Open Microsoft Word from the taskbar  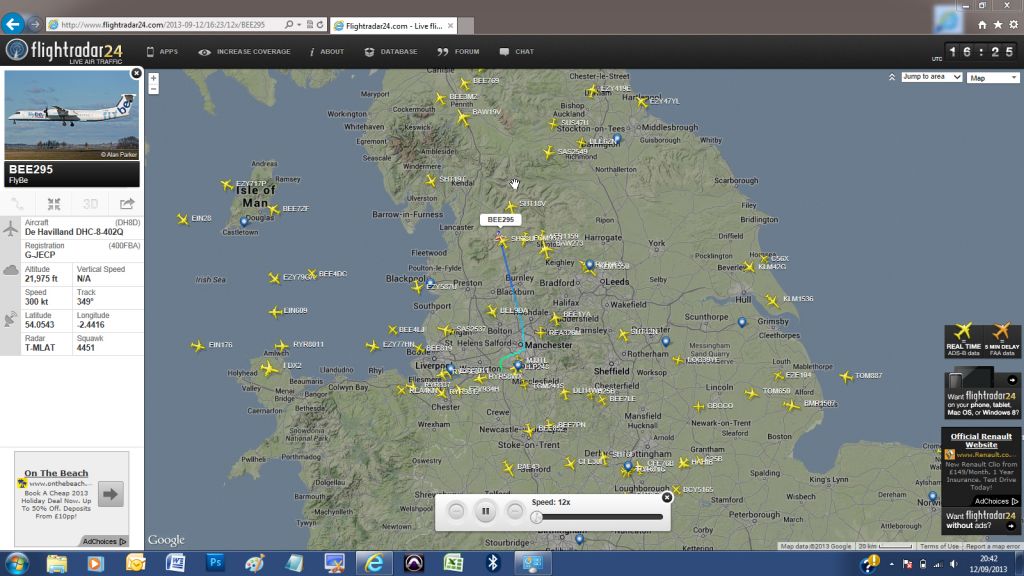(175, 562)
